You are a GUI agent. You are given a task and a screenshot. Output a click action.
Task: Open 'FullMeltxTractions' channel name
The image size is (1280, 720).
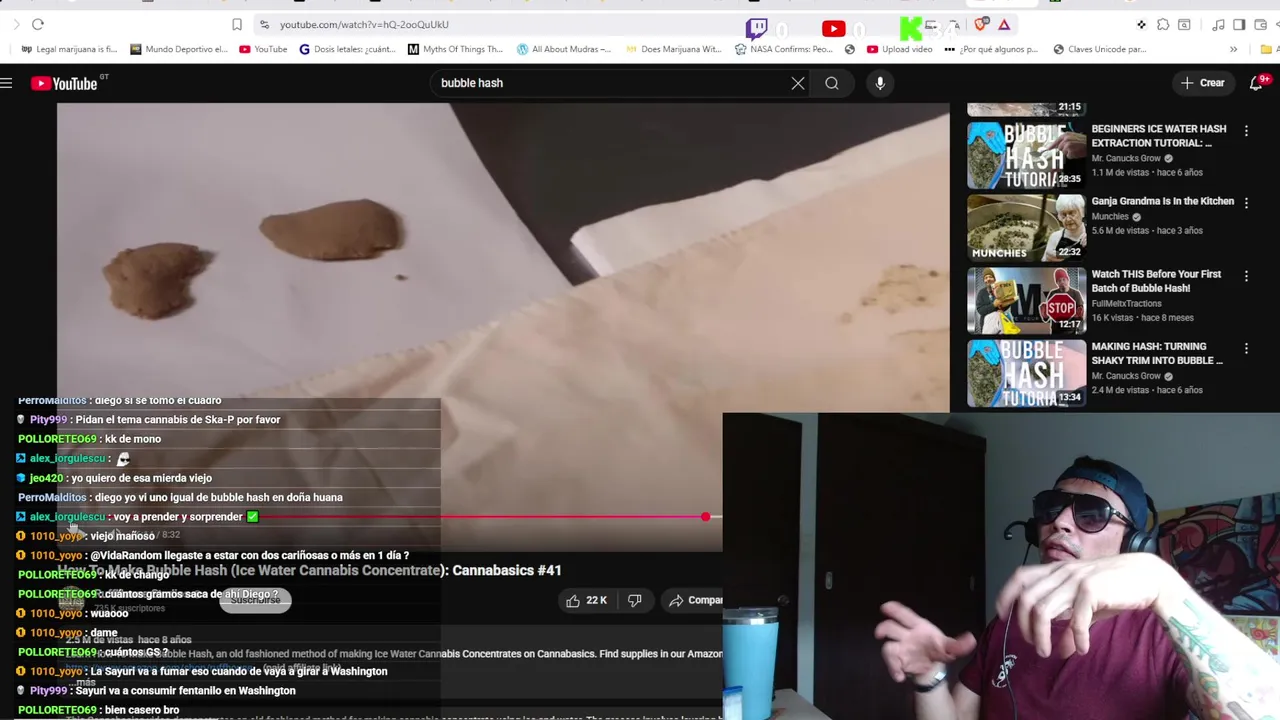(x=1126, y=303)
